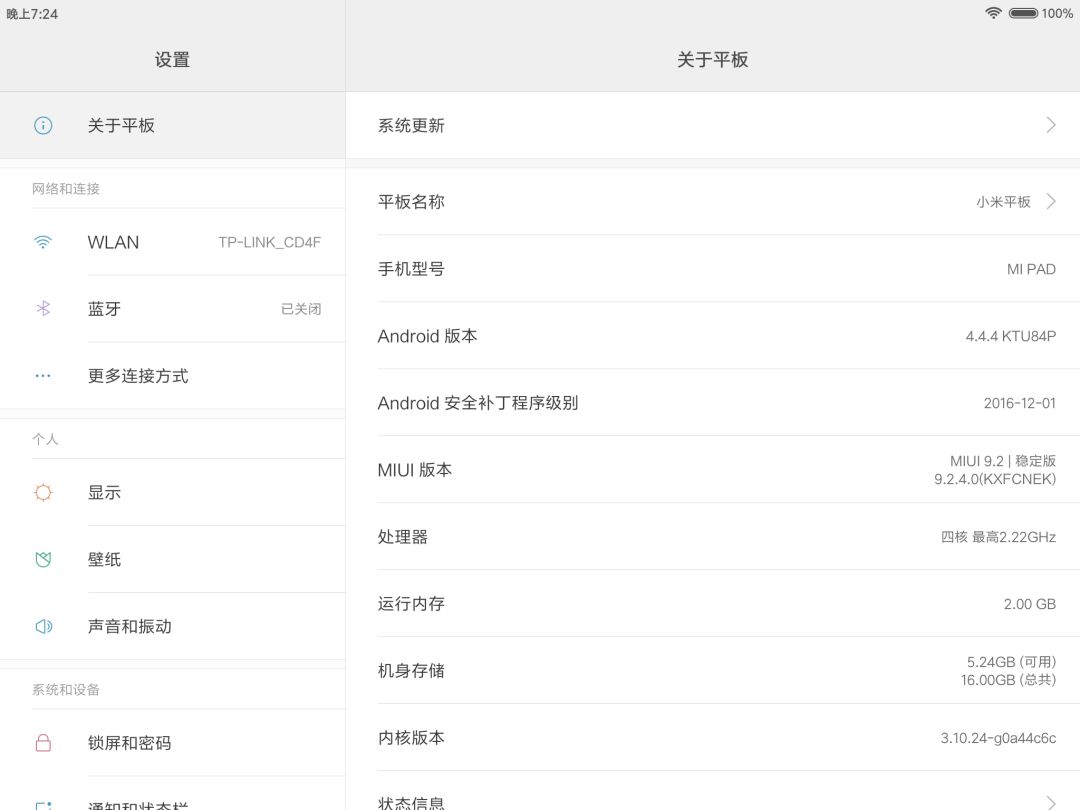Tap the 个人 section header
The image size is (1080, 810).
coord(45,439)
